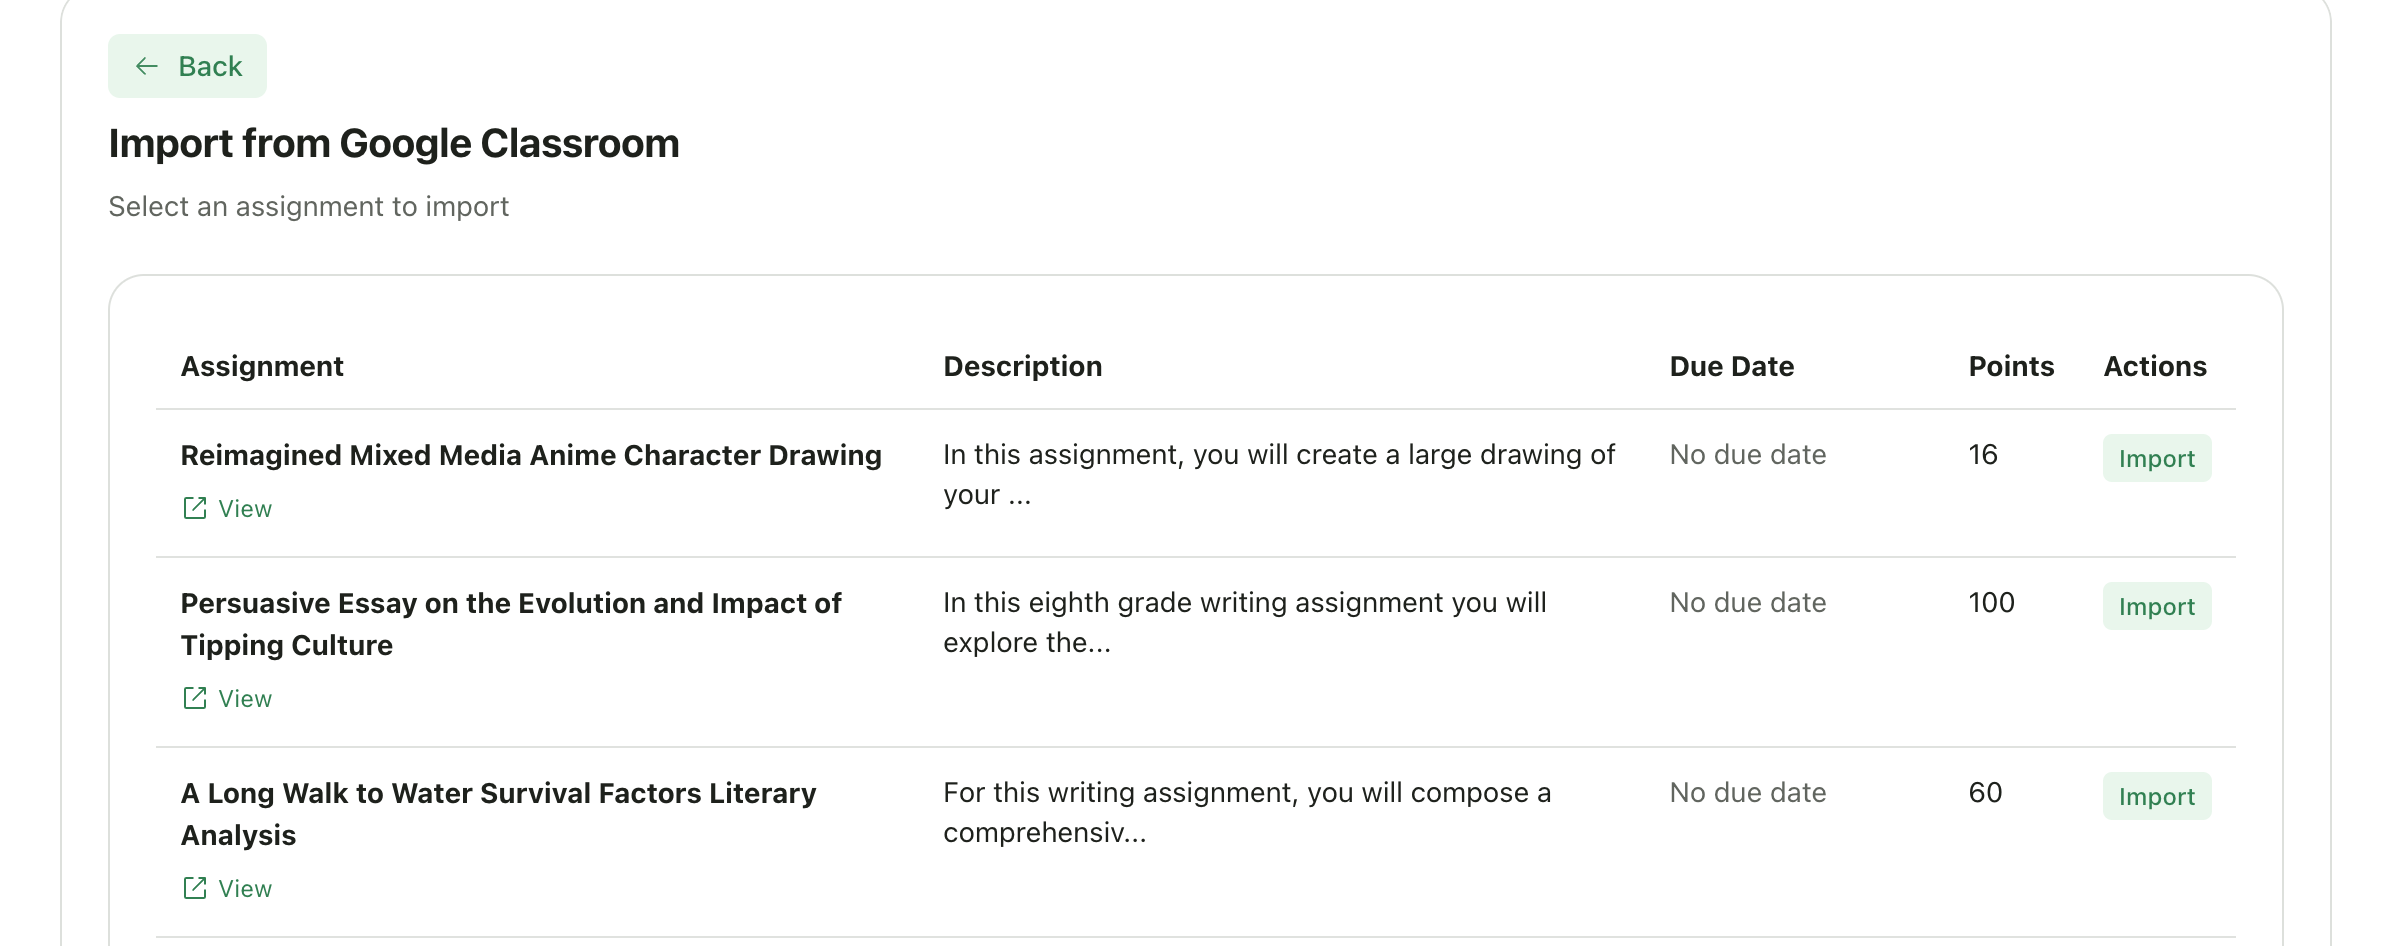View the anime character drawing assignment
This screenshot has height=946, width=2400.
point(244,508)
